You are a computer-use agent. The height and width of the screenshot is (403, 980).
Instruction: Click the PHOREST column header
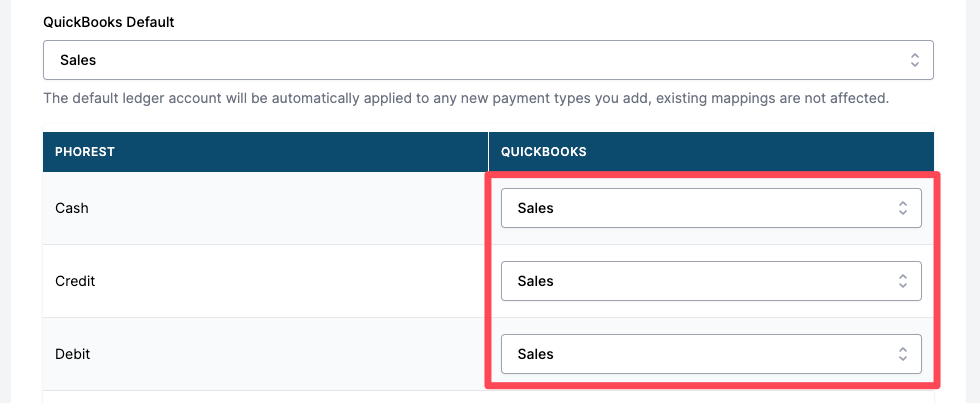85,152
